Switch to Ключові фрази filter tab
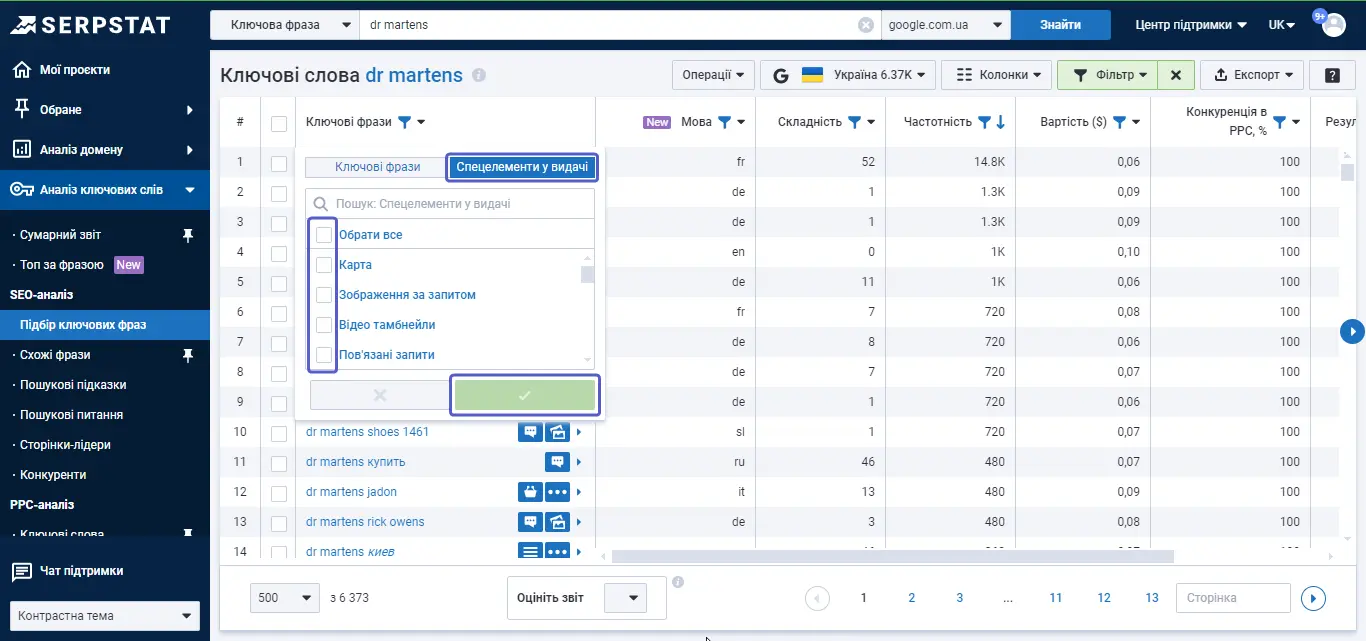This screenshot has height=641, width=1366. tap(377, 167)
